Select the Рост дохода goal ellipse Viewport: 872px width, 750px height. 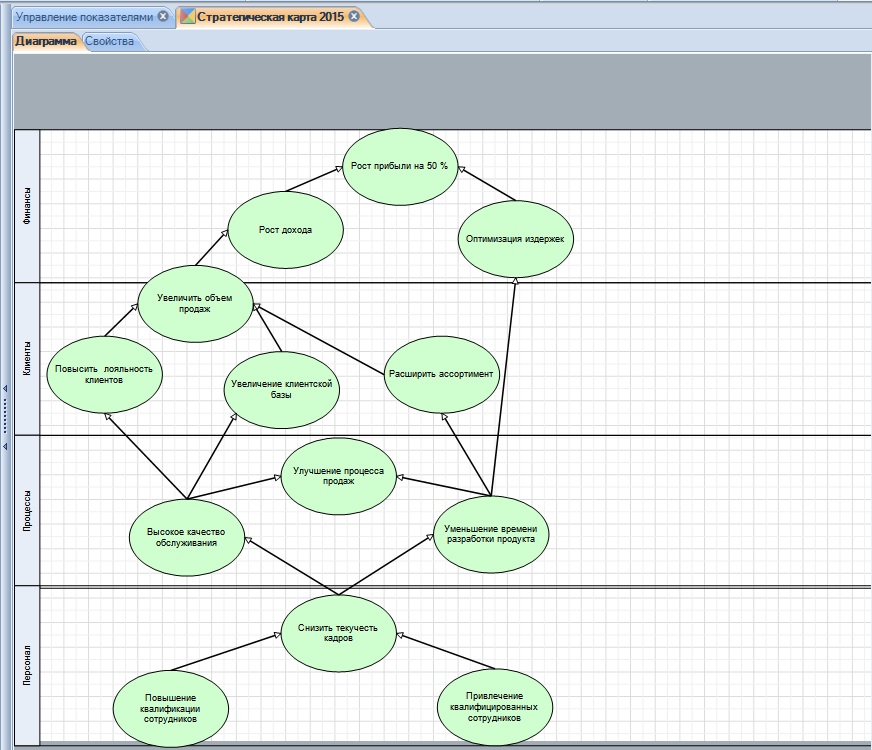(x=286, y=230)
